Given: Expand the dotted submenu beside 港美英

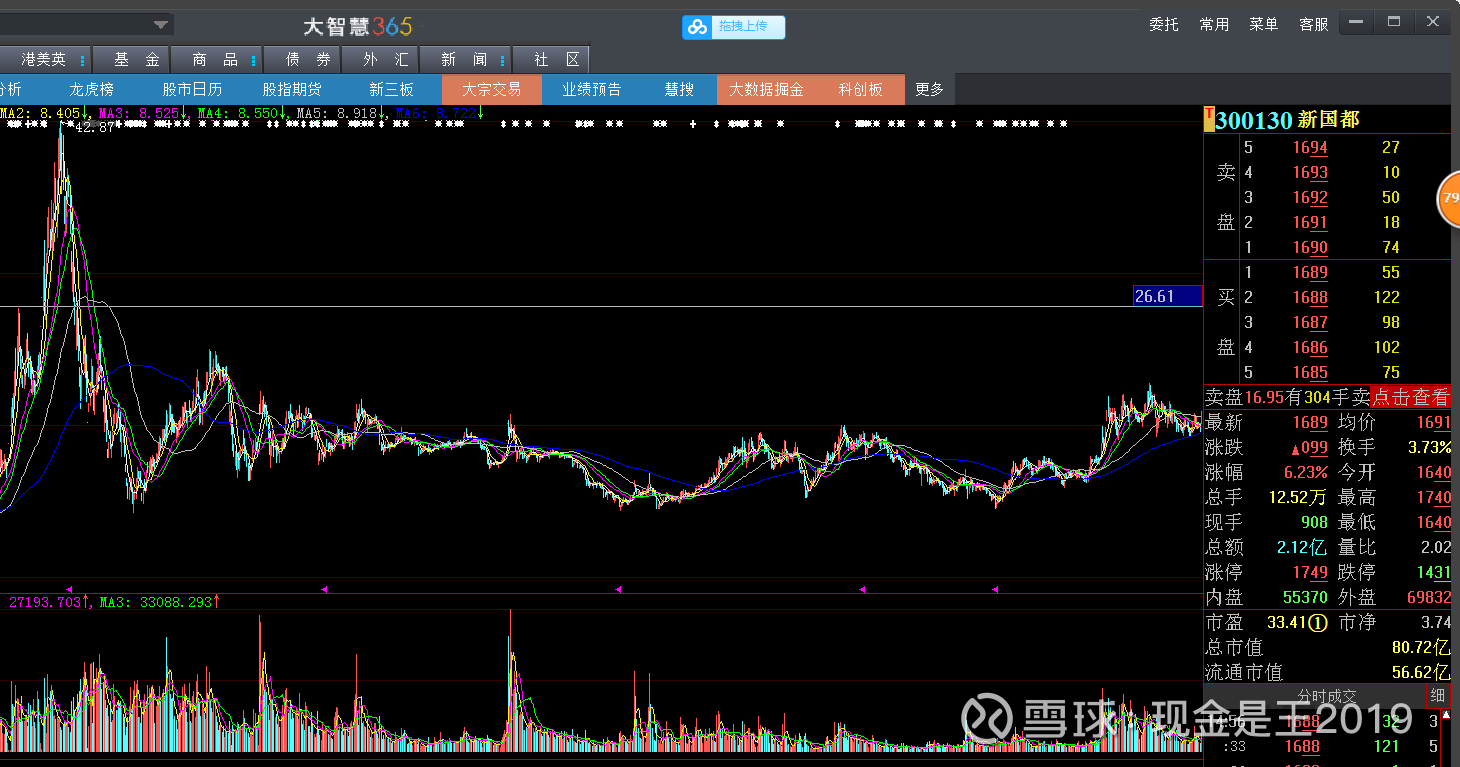Looking at the screenshot, I should (82, 60).
